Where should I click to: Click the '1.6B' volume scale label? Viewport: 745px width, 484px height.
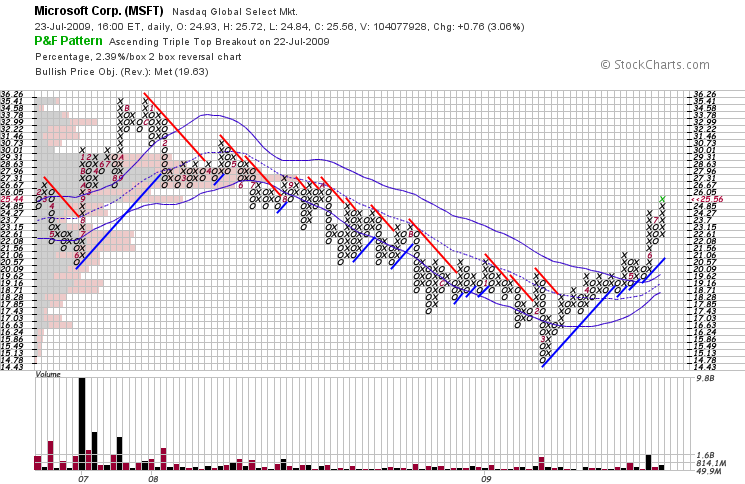point(706,455)
